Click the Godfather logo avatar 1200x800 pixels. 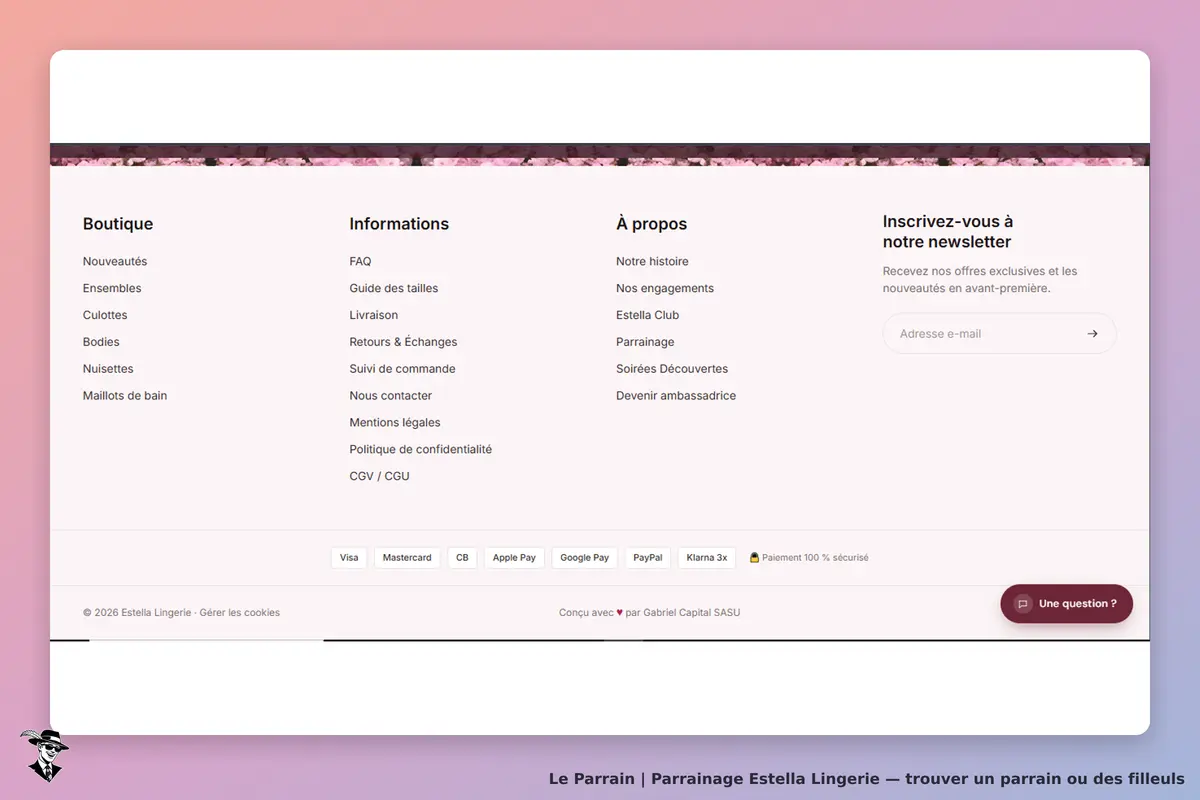(44, 755)
